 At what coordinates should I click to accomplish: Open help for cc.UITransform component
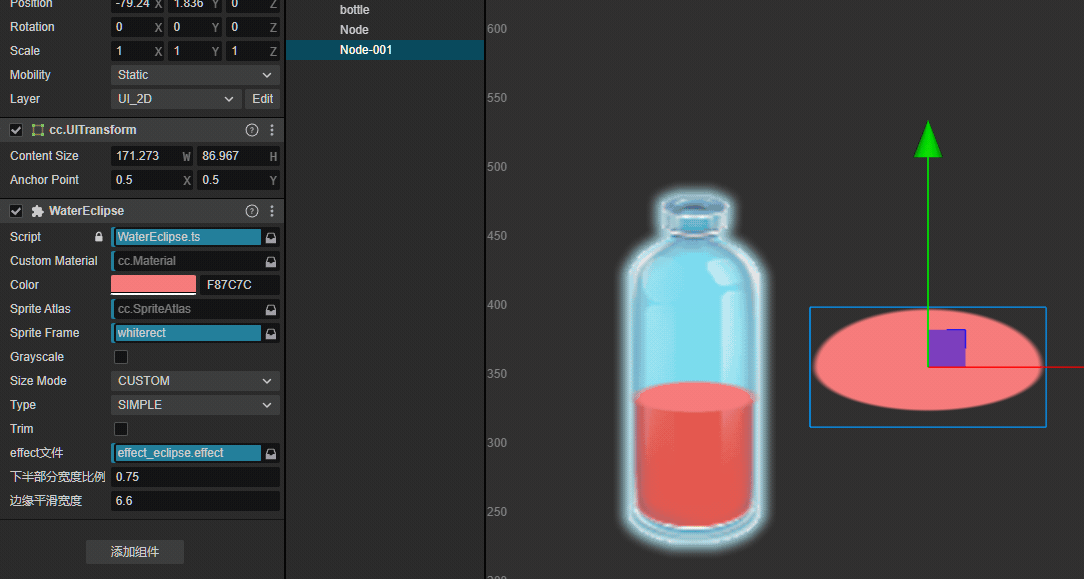[252, 130]
